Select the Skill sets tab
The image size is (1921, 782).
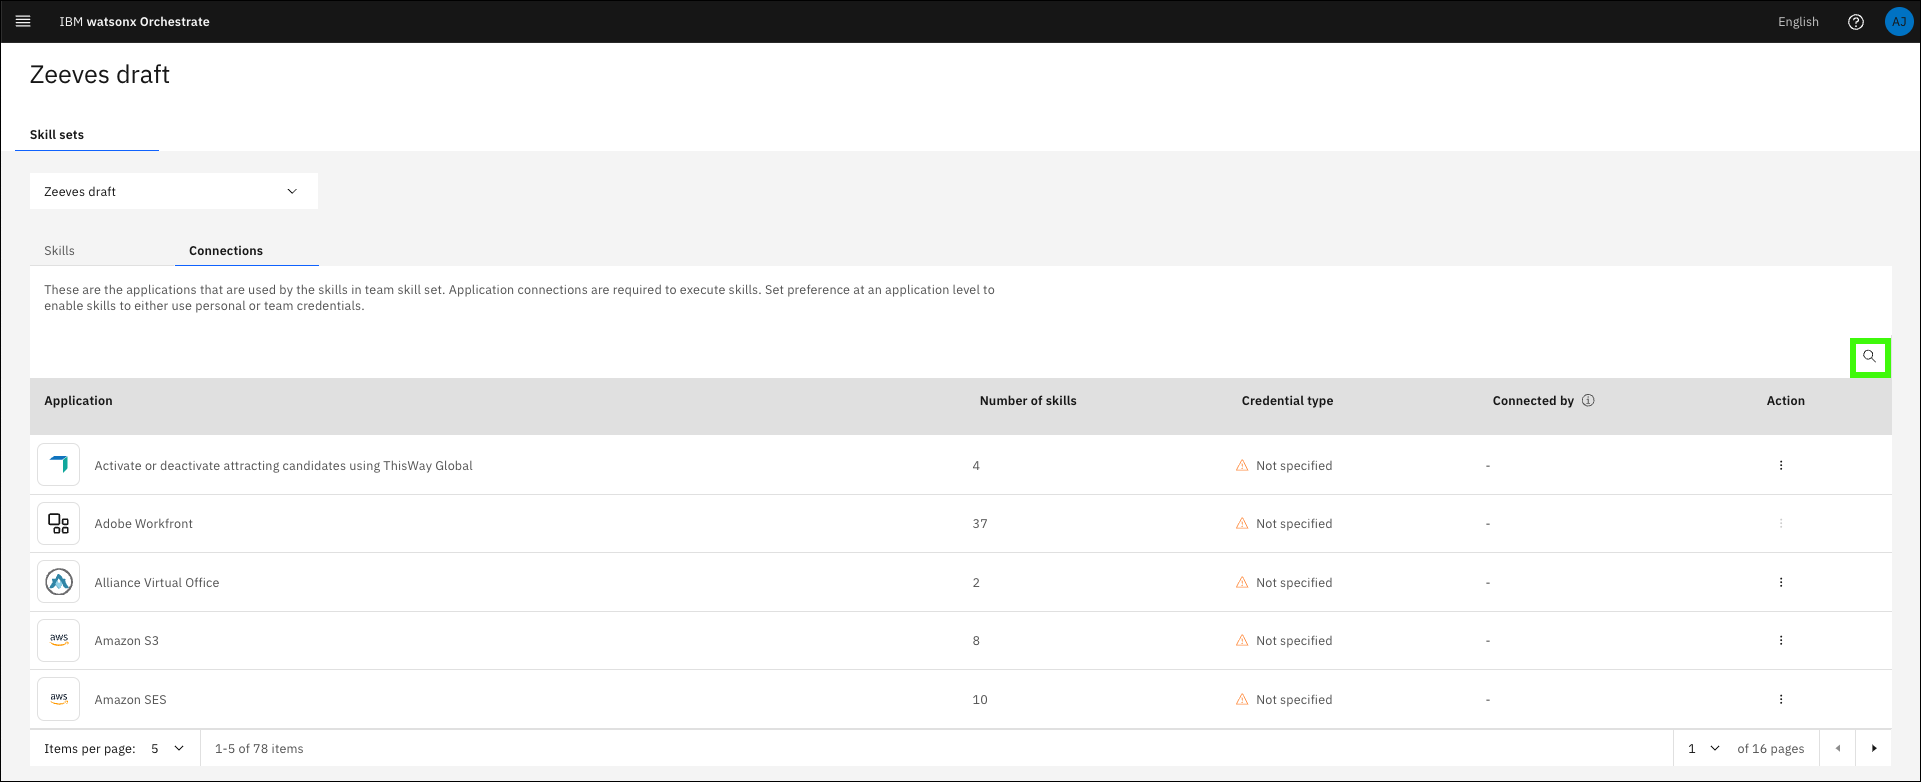[x=57, y=135]
